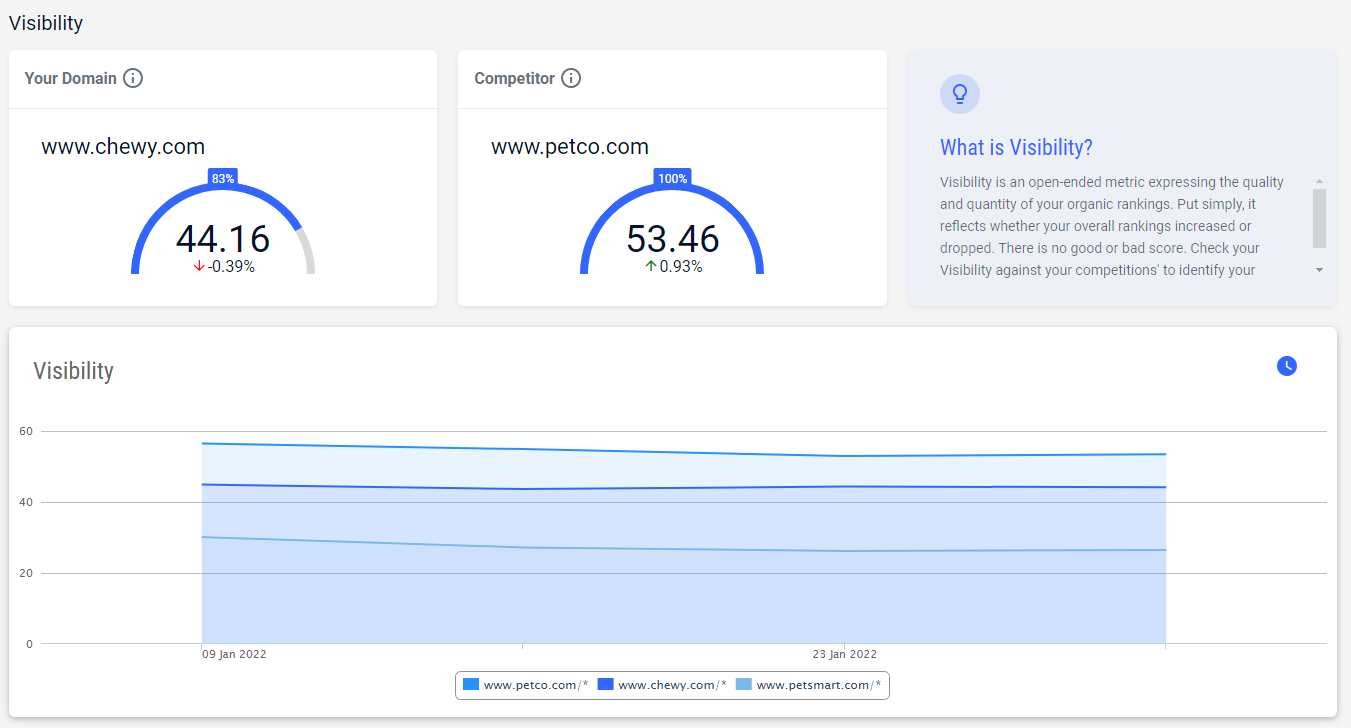Open the What is Visibility? link
Image resolution: width=1351 pixels, height=728 pixels.
point(1016,147)
